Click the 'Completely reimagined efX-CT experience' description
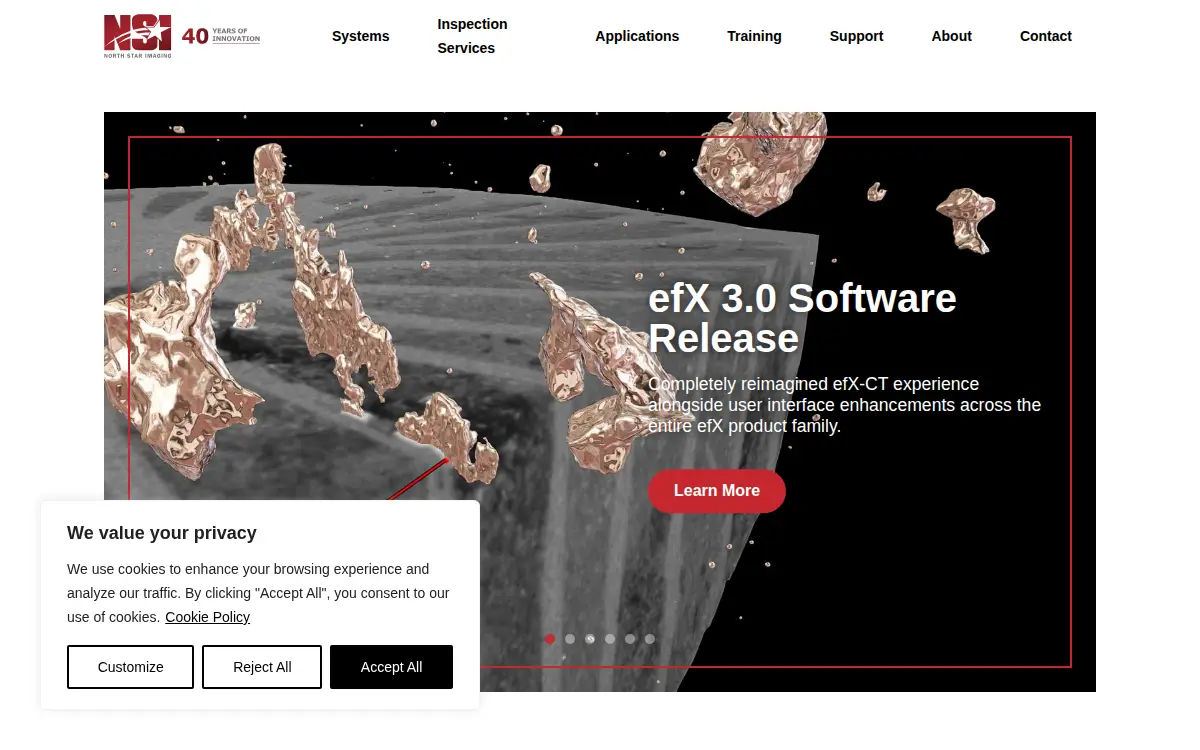This screenshot has width=1200, height=750. coord(845,405)
